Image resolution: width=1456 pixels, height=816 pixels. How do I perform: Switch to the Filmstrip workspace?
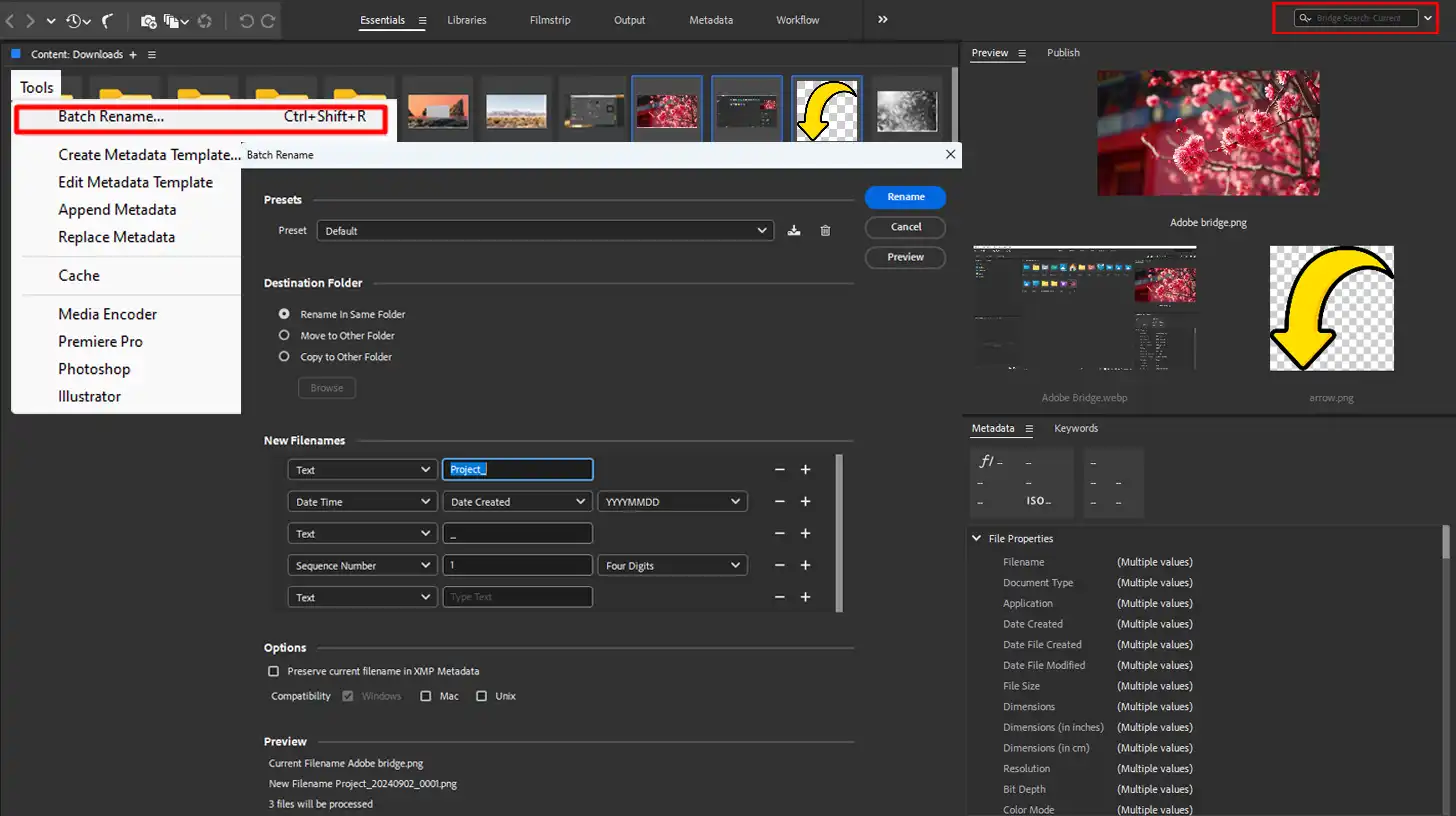pos(551,20)
